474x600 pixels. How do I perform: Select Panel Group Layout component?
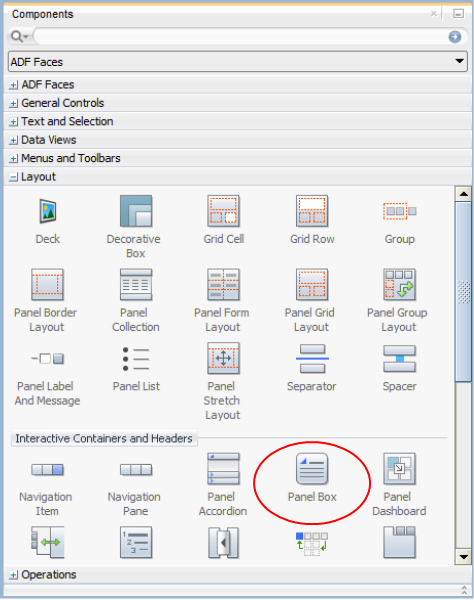pos(398,301)
